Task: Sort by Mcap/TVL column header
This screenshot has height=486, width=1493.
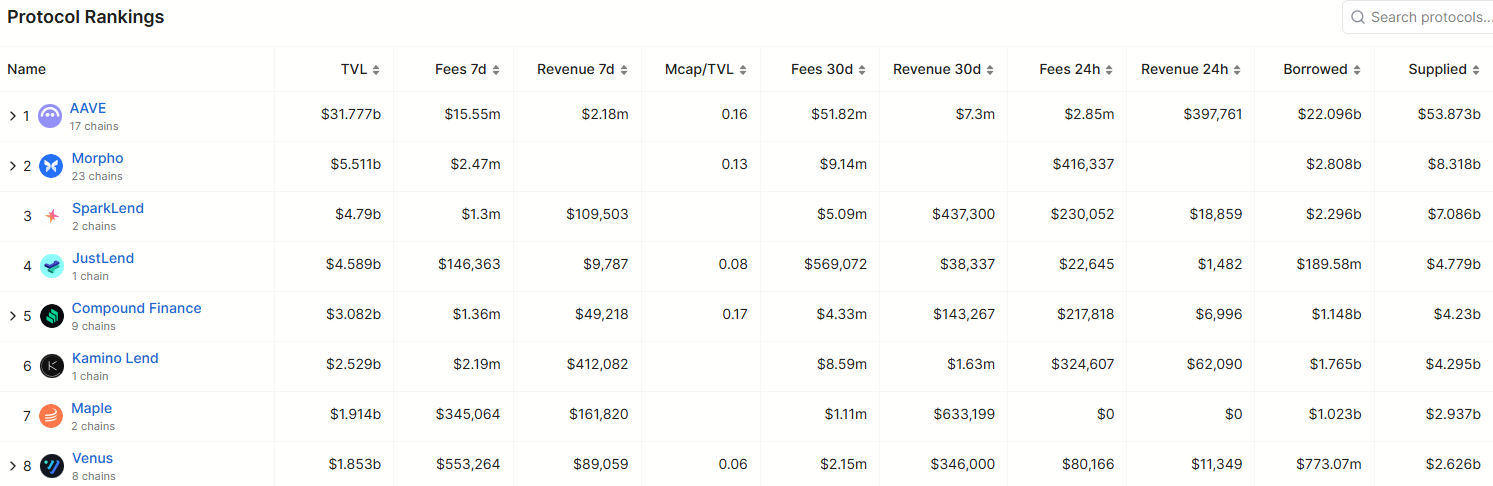Action: click(x=705, y=70)
